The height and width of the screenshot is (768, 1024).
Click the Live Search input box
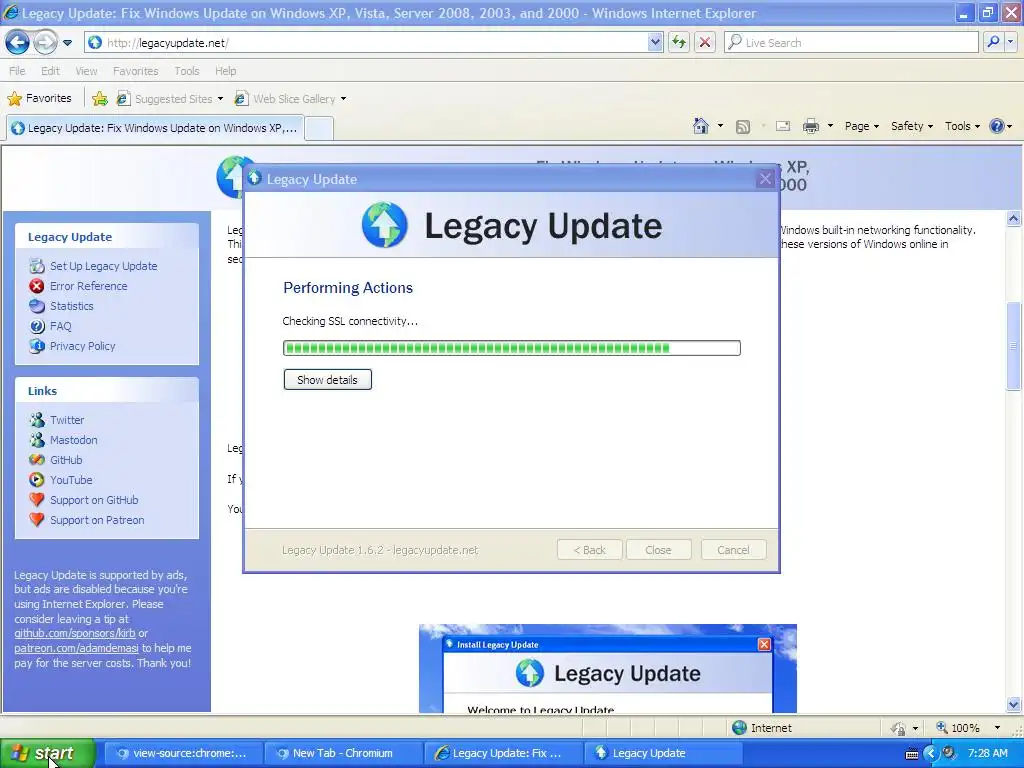[851, 42]
